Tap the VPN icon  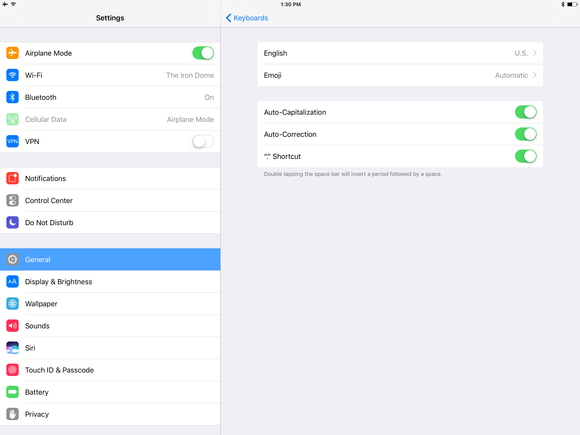[13, 141]
